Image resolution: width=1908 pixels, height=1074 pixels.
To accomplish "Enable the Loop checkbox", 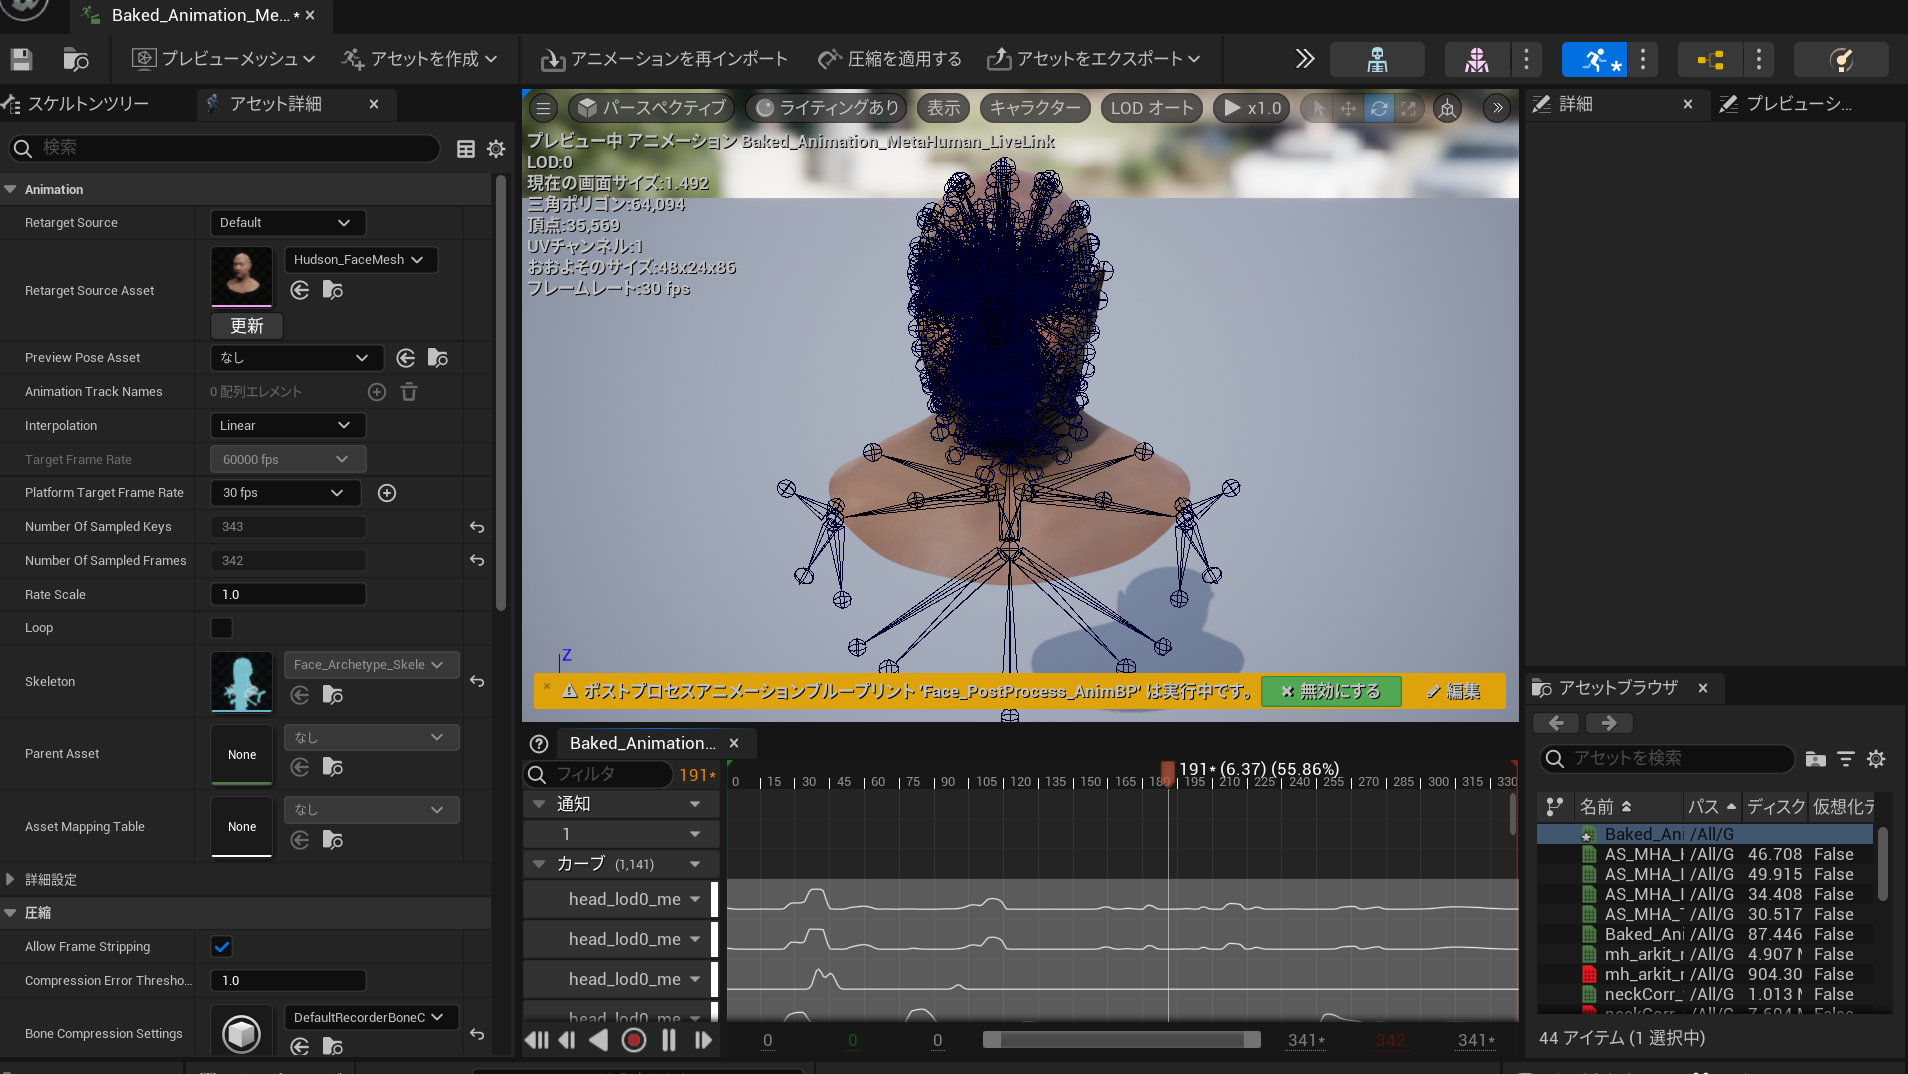I will [221, 628].
